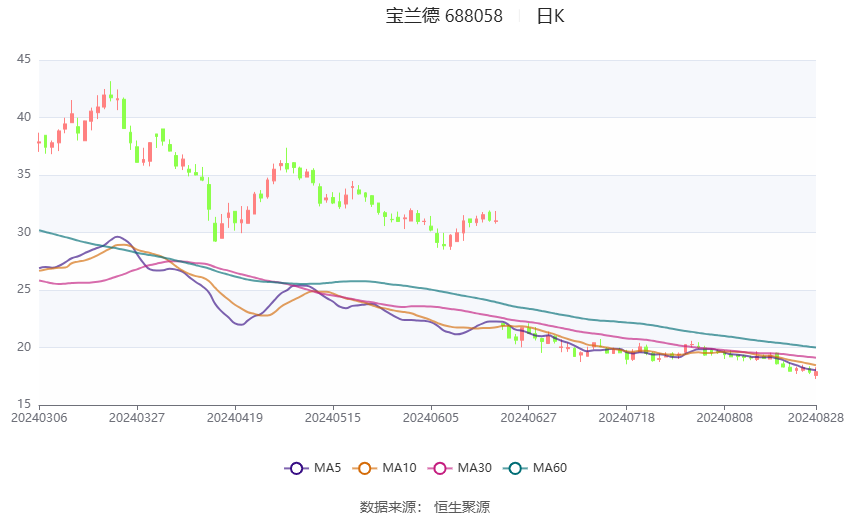850x517 pixels.
Task: Click x-axis date label 20240627
Action: [x=529, y=418]
